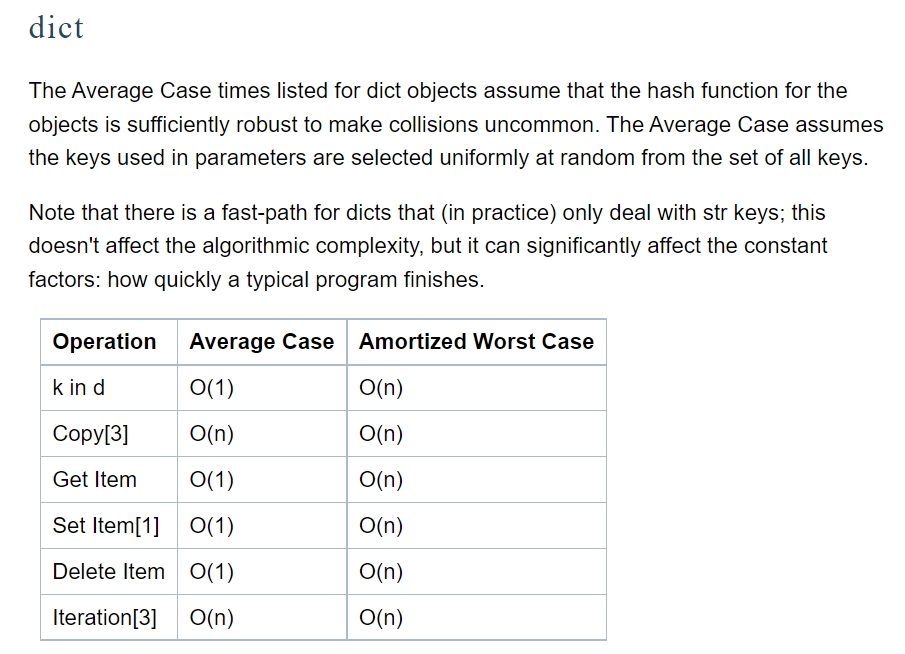Click the "Get Item" operation cell
The width and height of the screenshot is (905, 654).
[95, 480]
